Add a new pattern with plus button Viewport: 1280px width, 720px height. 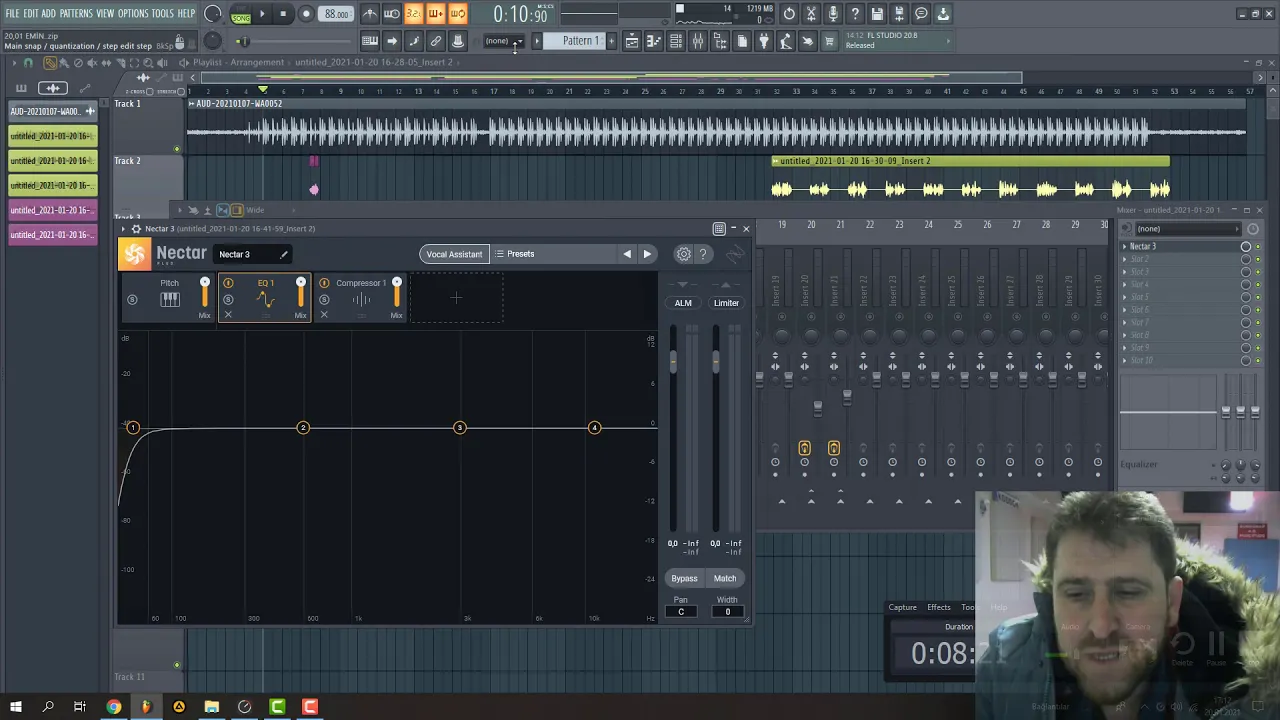[x=611, y=41]
